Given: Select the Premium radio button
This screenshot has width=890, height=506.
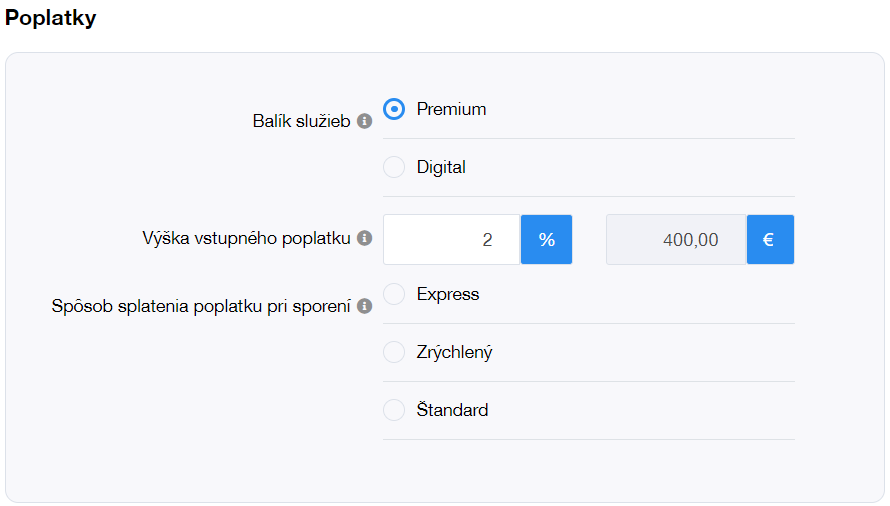Looking at the screenshot, I should pos(395,109).
